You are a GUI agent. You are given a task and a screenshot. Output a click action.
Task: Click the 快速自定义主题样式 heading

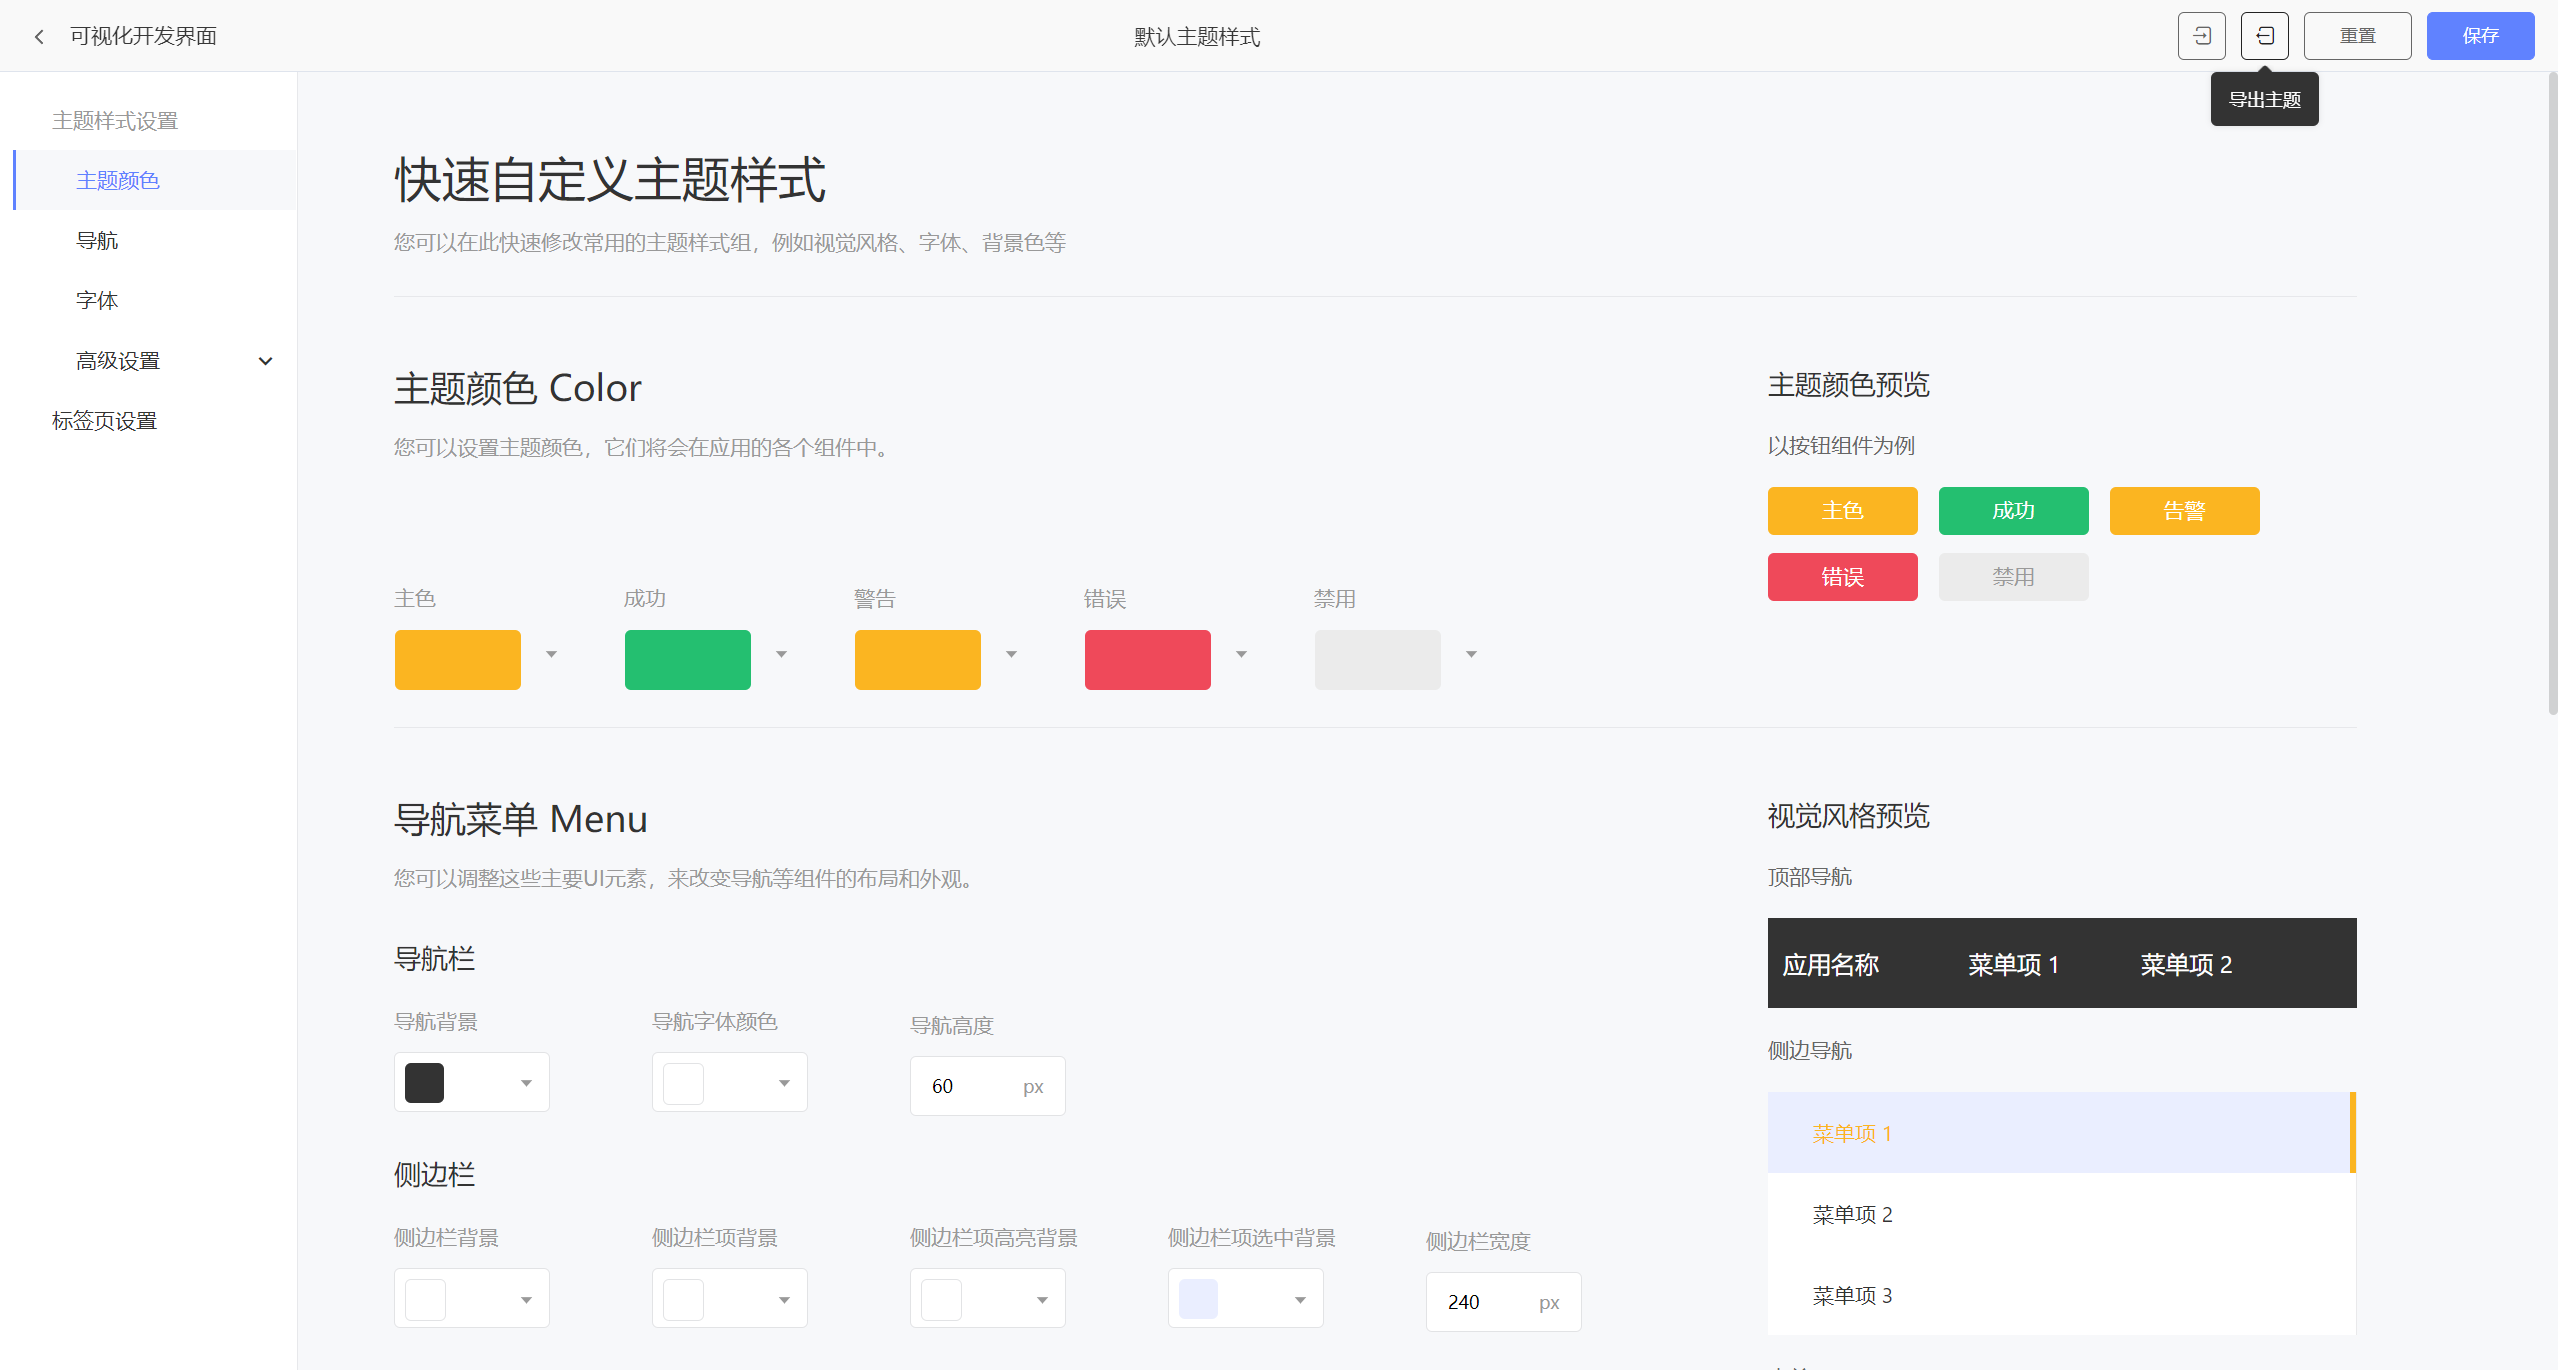(610, 180)
